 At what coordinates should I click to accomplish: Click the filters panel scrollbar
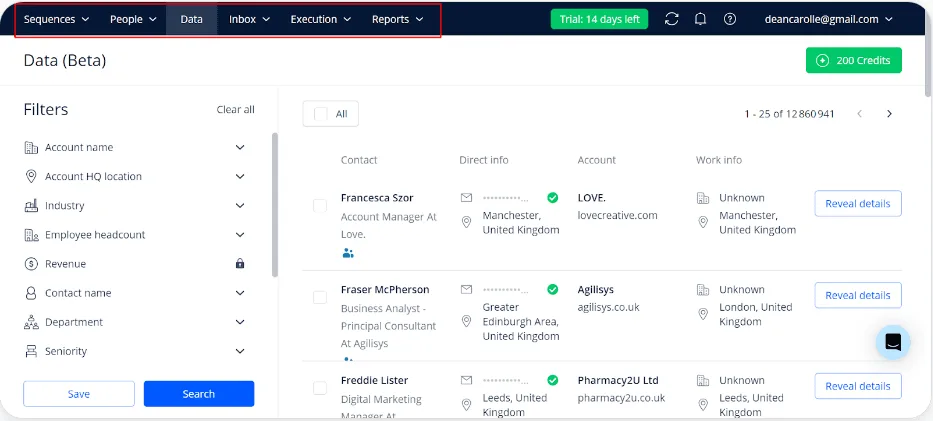click(x=275, y=205)
